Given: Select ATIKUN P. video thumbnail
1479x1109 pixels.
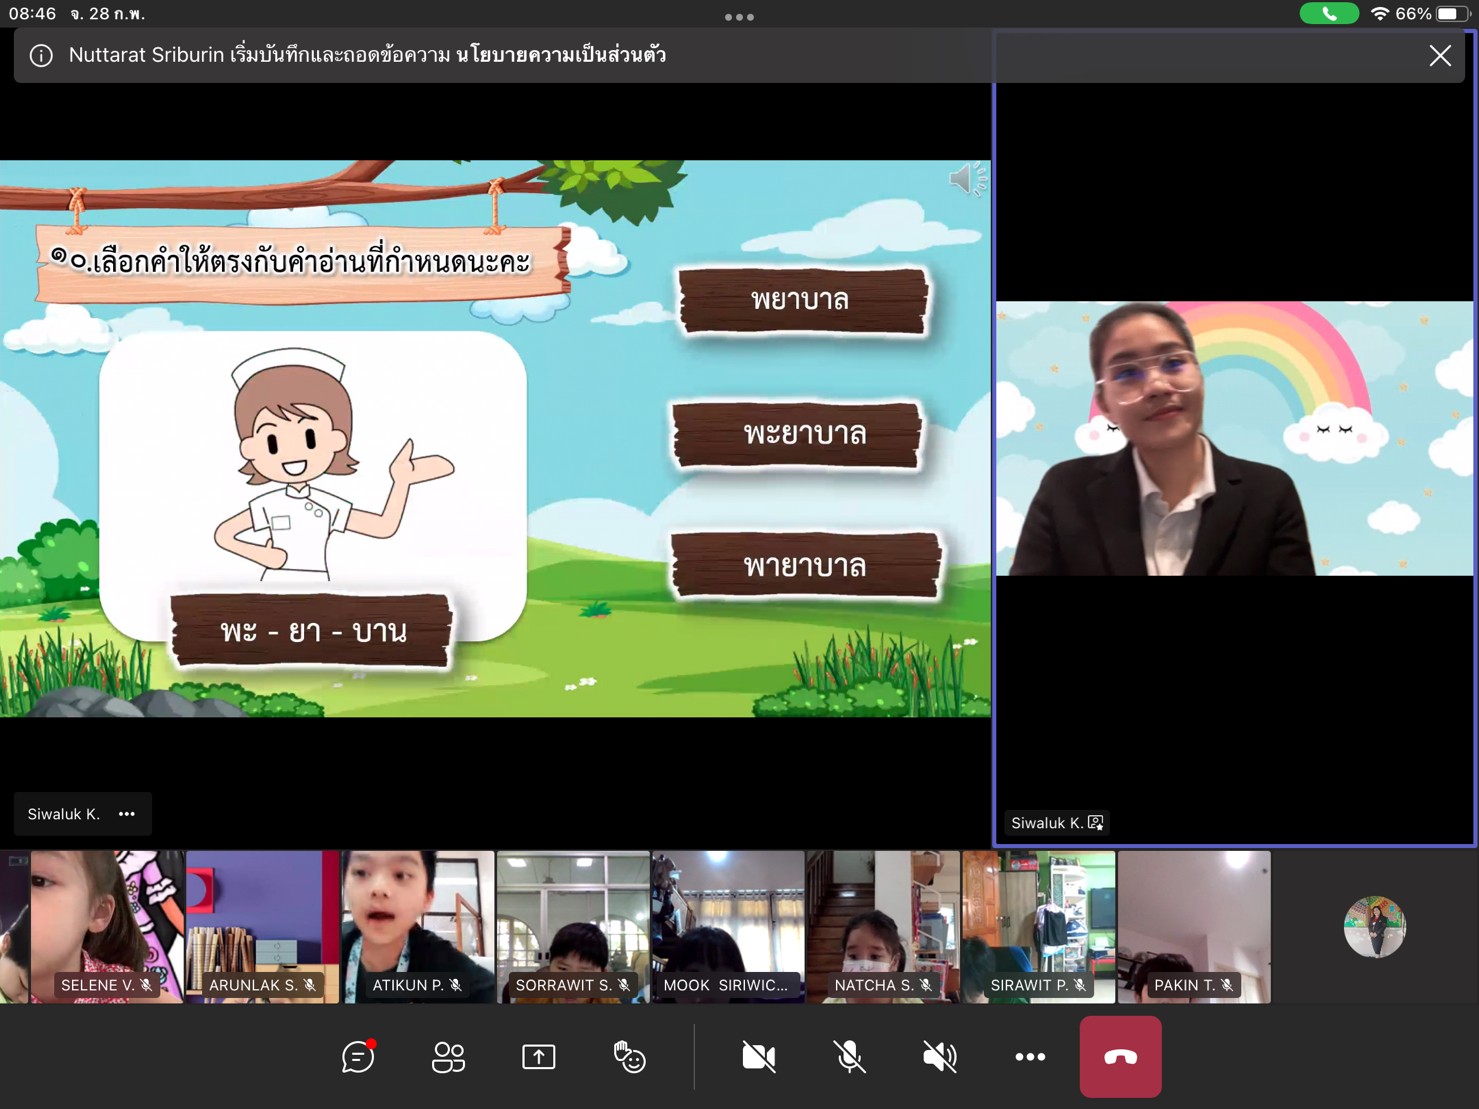Looking at the screenshot, I should pos(417,926).
